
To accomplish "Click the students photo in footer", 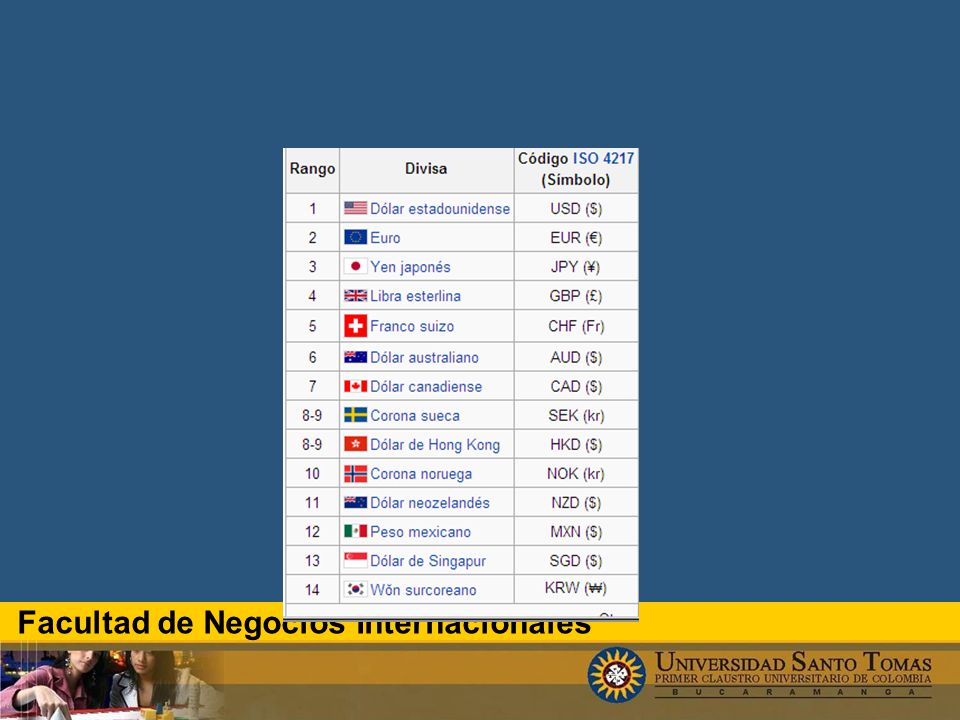I will tap(111, 684).
